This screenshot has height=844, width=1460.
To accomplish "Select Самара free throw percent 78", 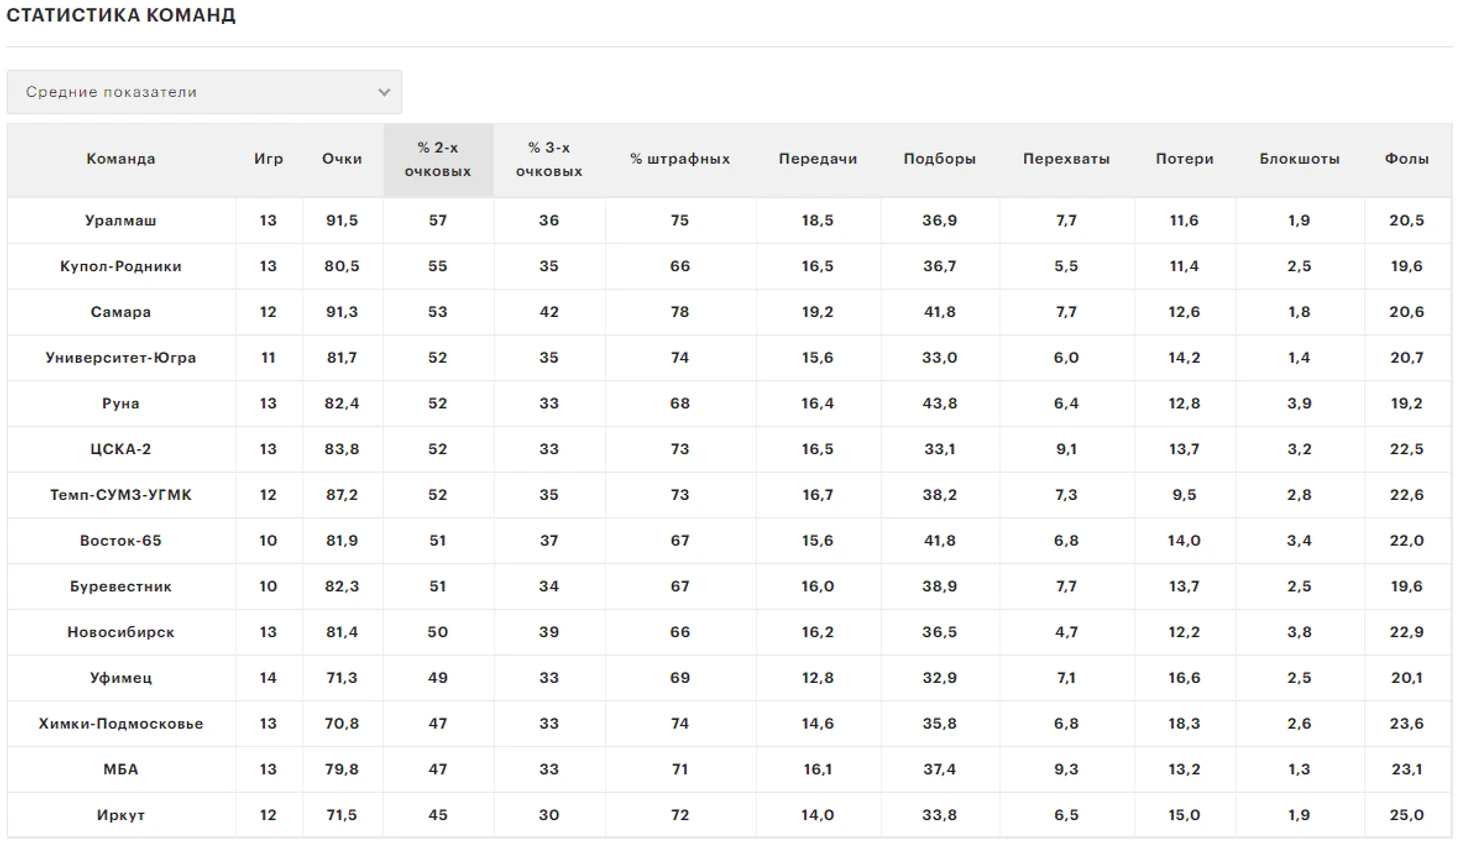I will pos(680,312).
